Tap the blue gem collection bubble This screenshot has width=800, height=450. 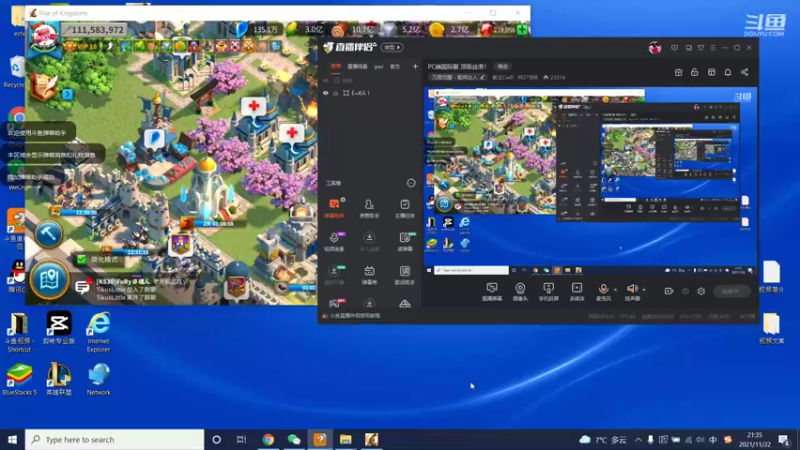point(155,138)
